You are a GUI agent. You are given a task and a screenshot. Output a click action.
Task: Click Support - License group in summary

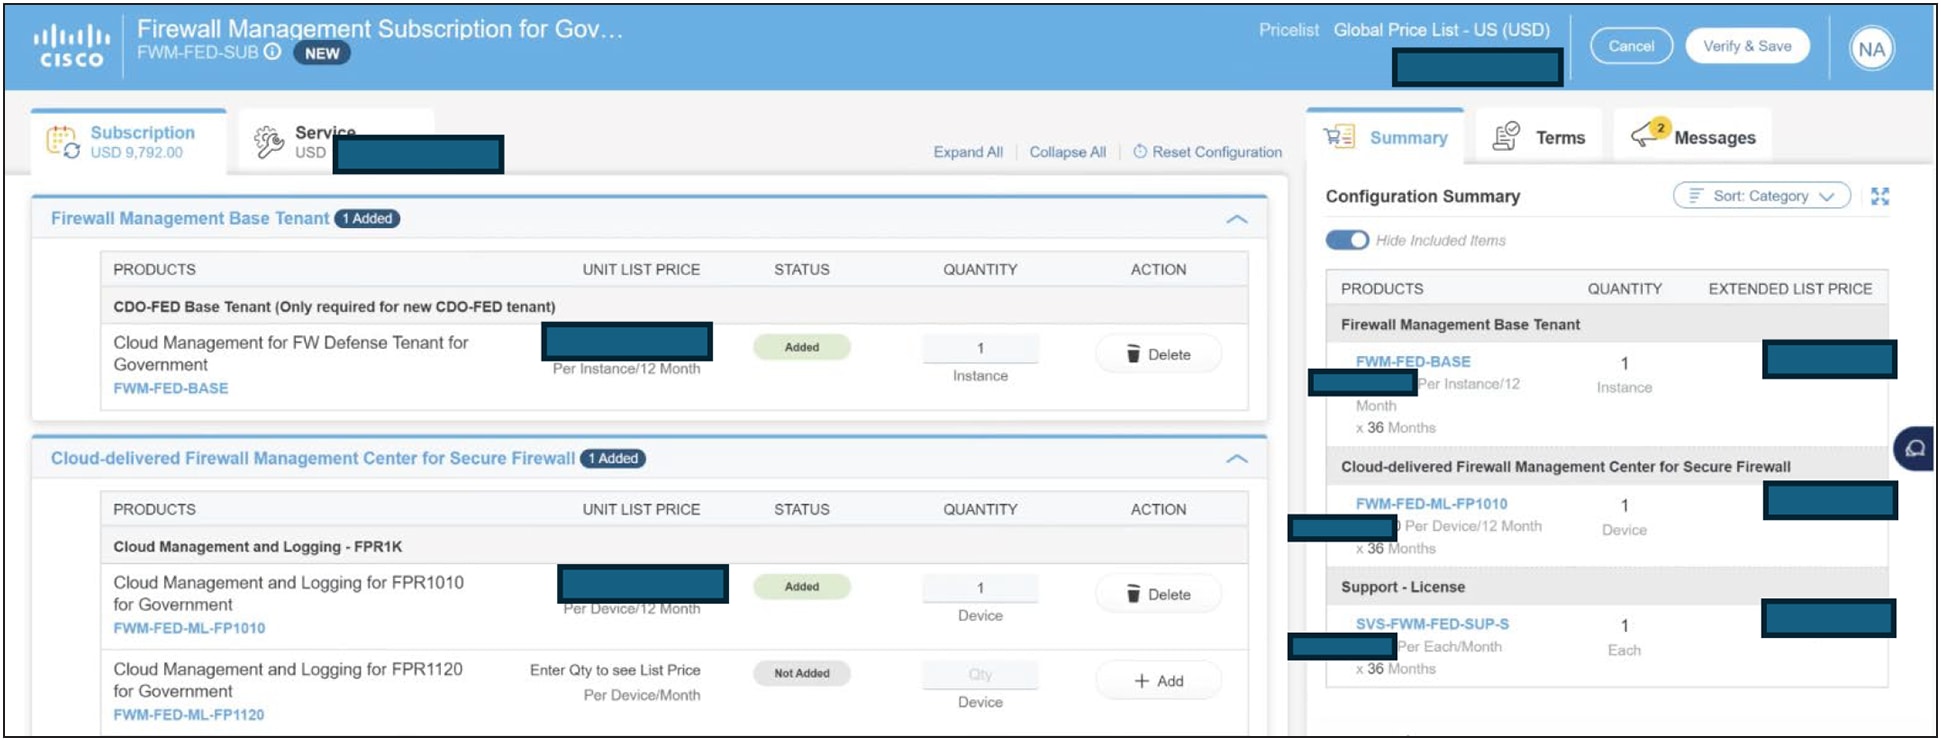pos(1402,587)
